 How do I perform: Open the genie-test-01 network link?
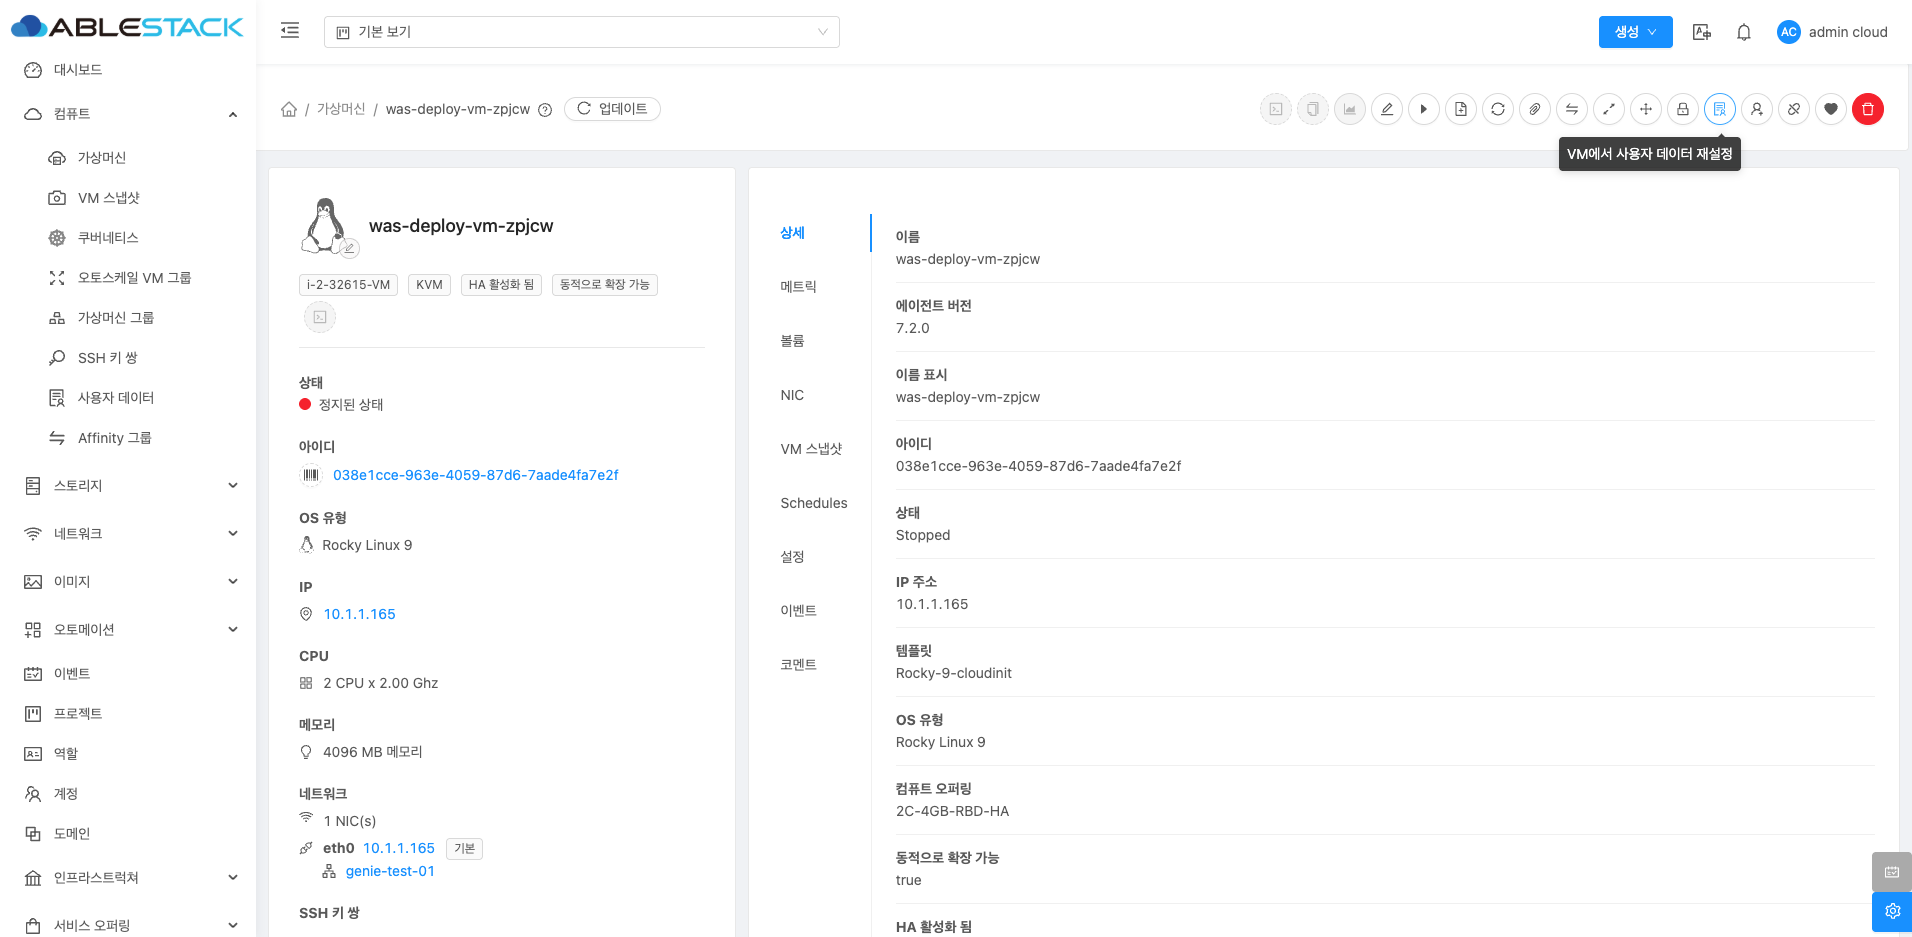tap(390, 871)
